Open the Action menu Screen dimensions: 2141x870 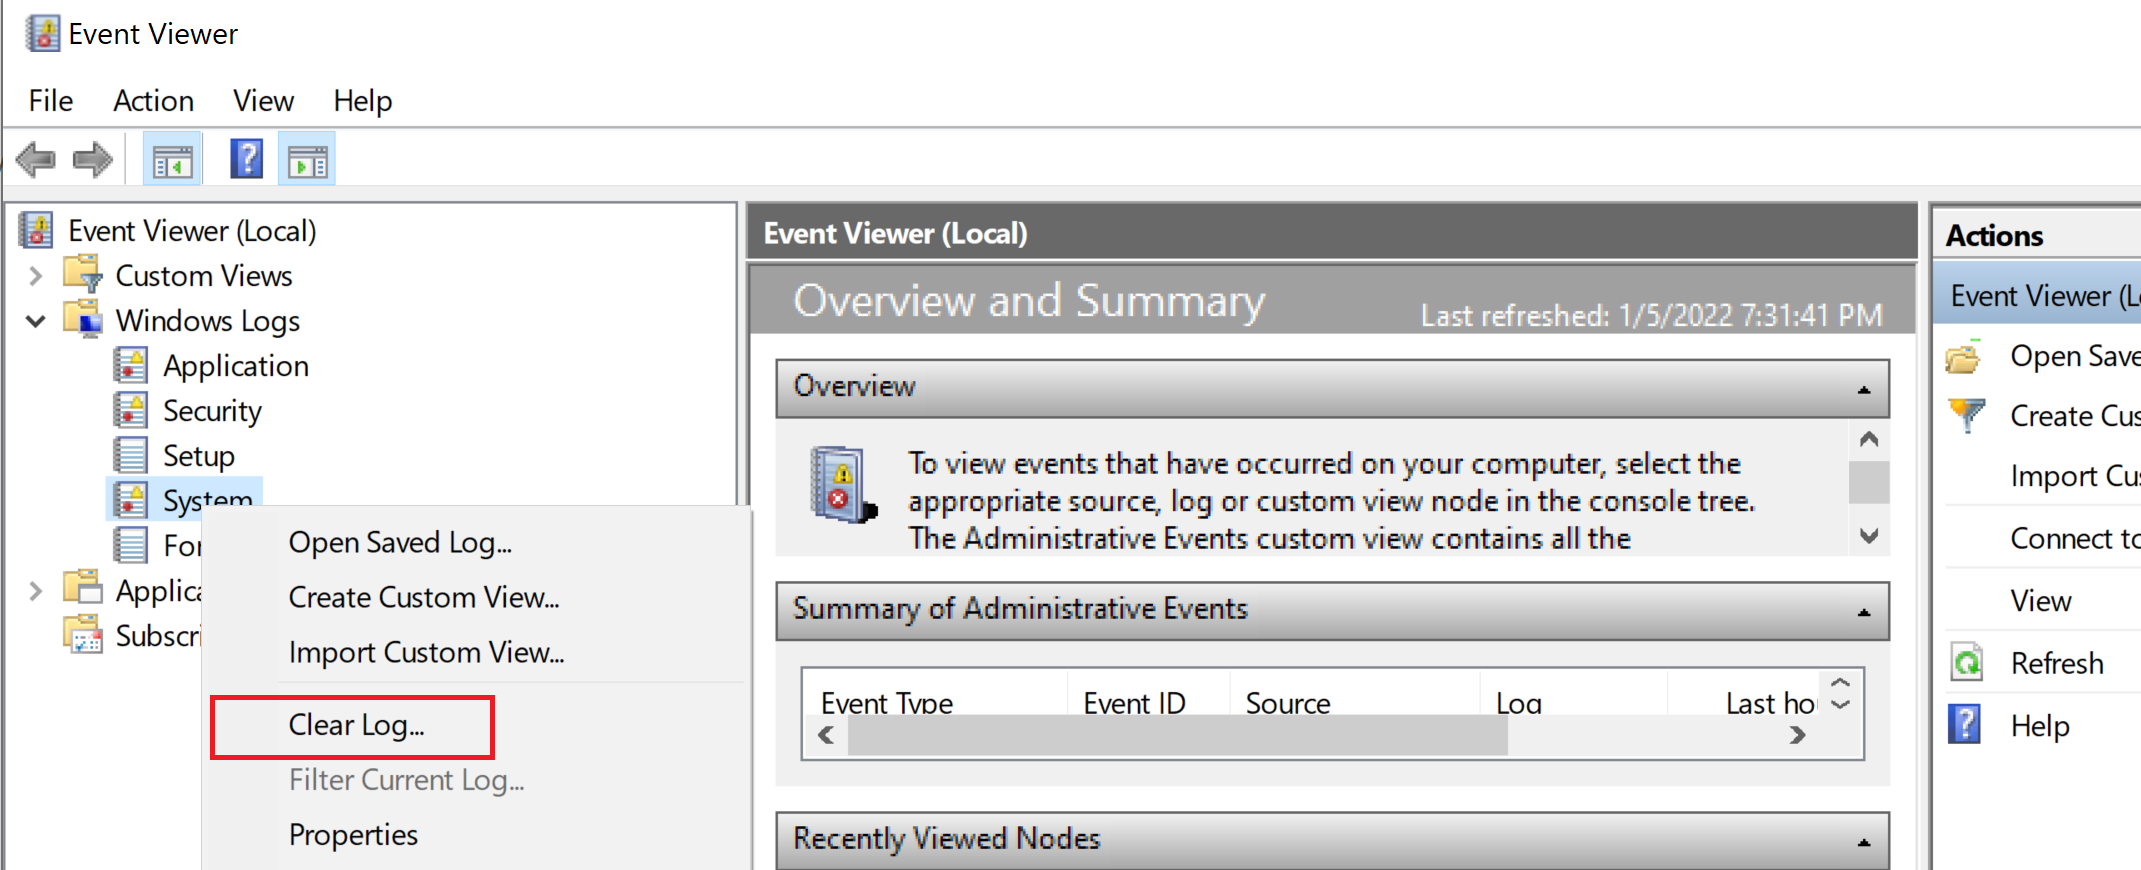pos(153,100)
